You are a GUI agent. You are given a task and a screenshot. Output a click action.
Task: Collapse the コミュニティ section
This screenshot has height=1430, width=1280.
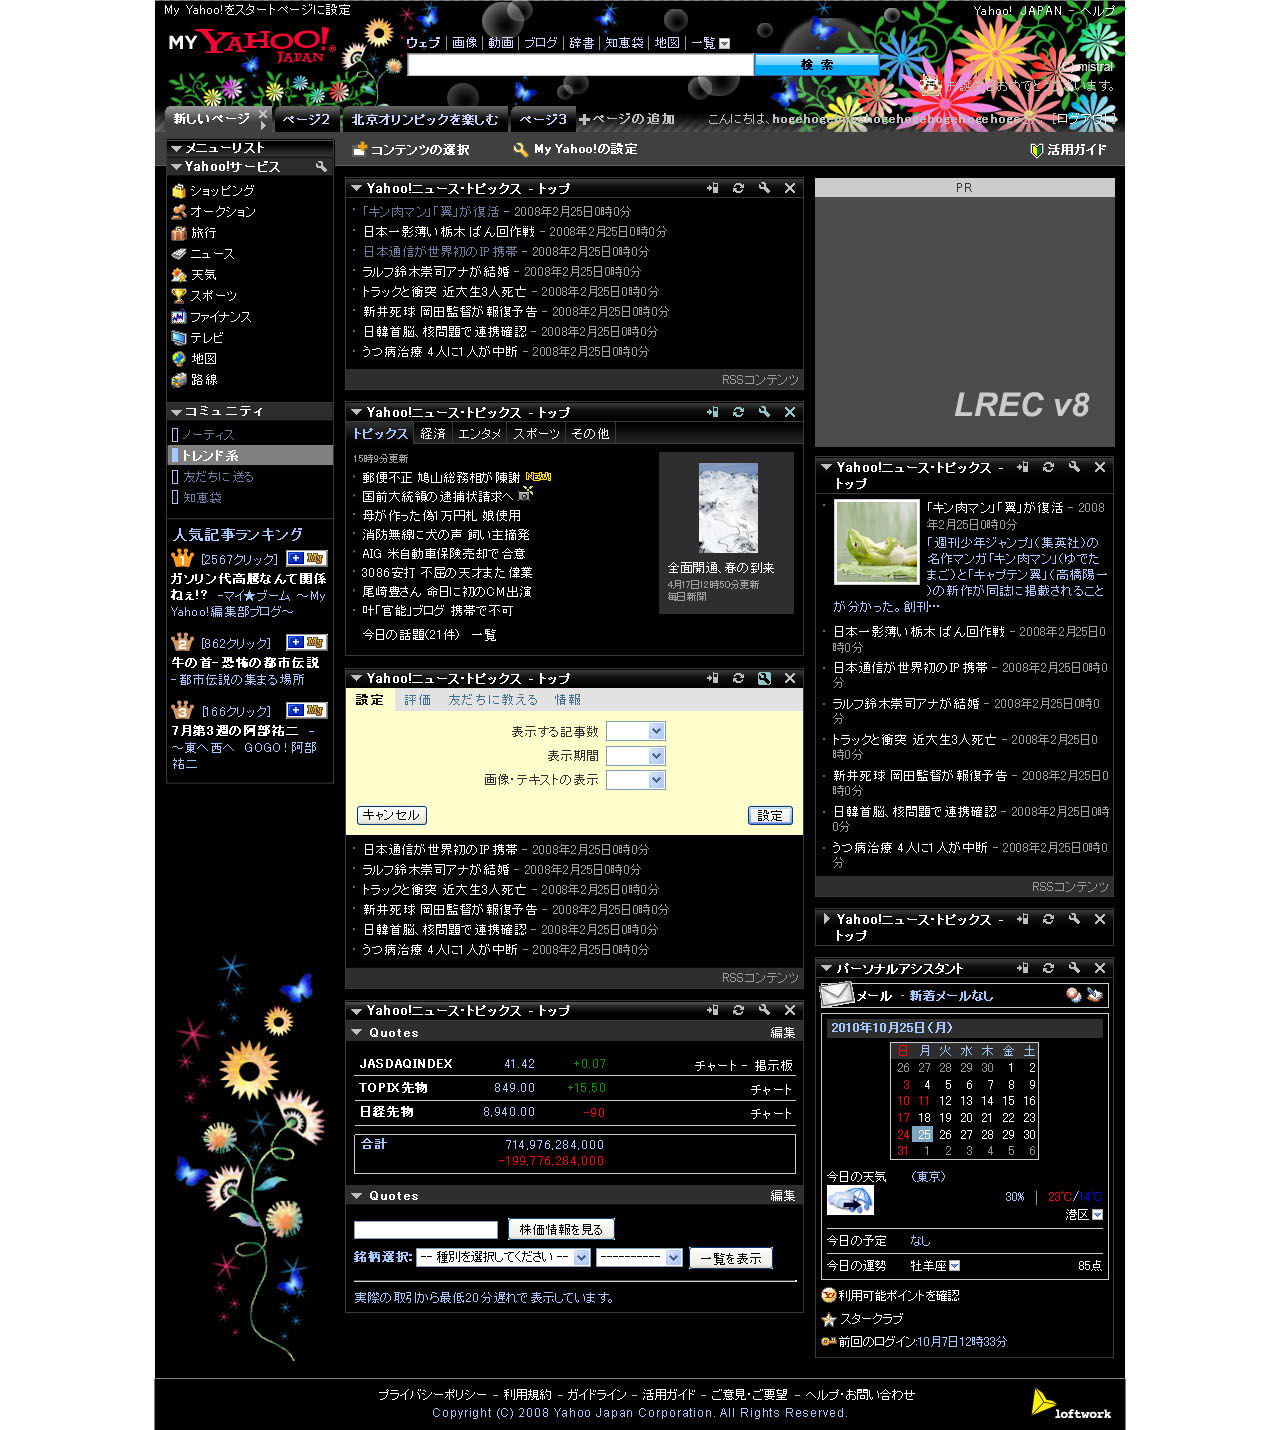tap(177, 412)
